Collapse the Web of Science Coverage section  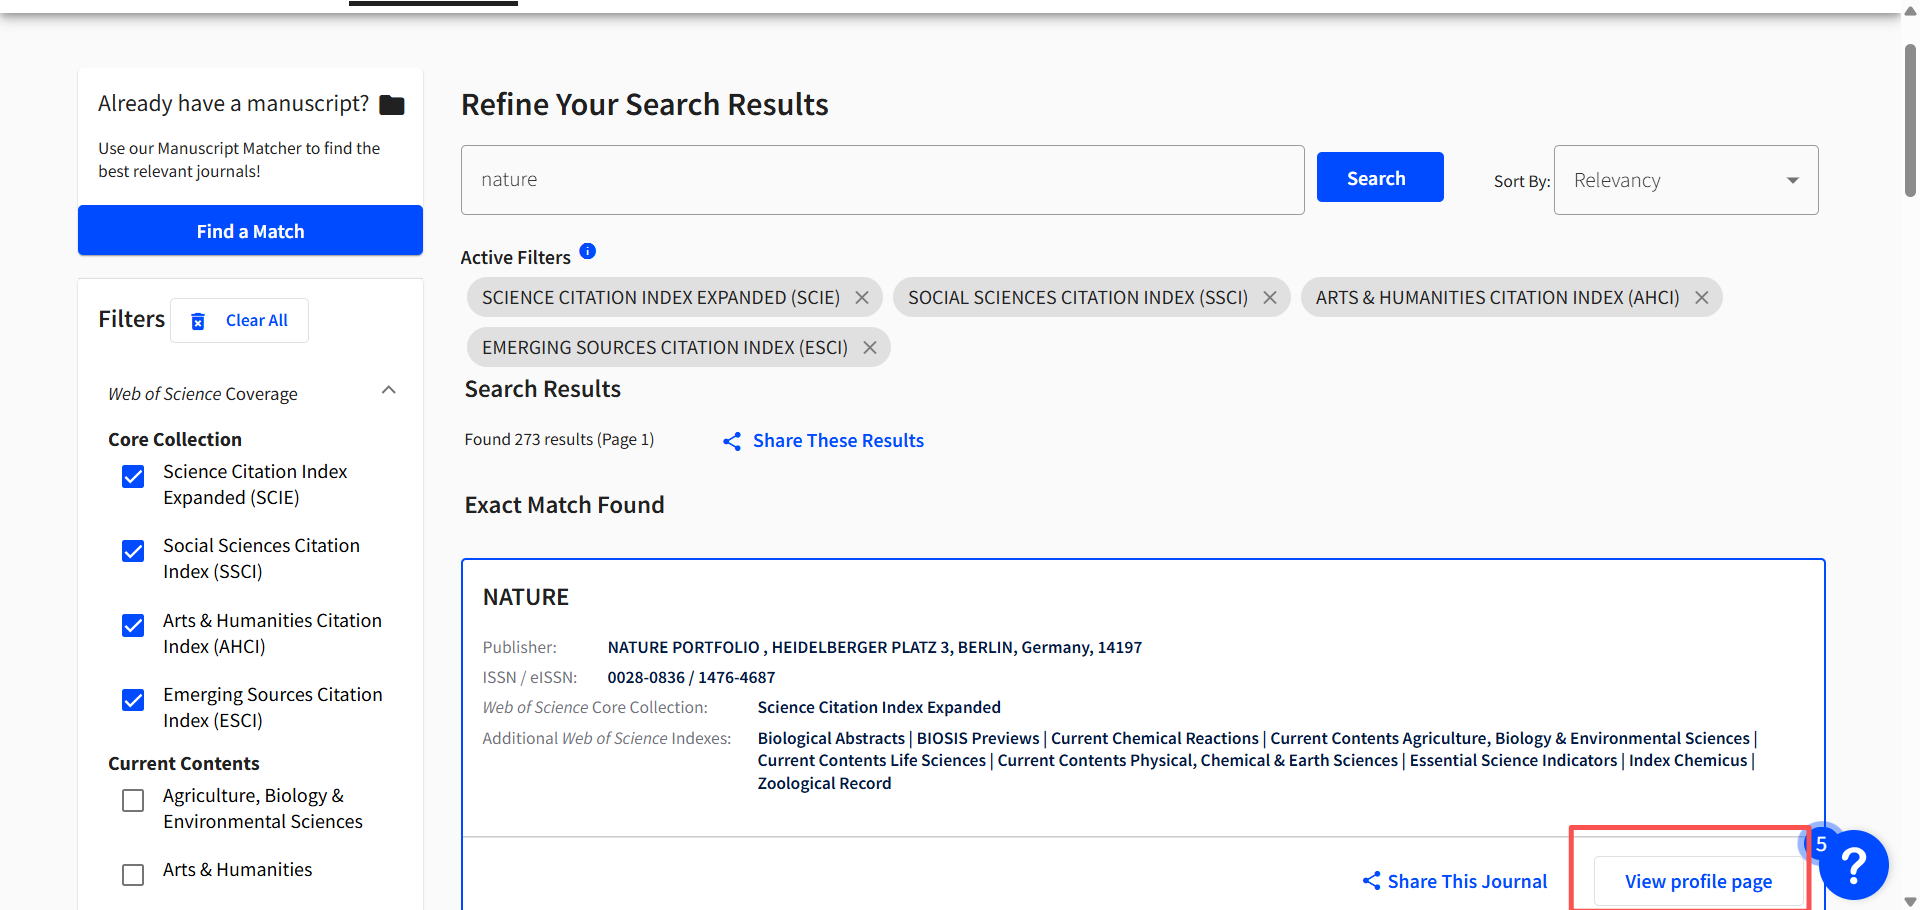389,390
